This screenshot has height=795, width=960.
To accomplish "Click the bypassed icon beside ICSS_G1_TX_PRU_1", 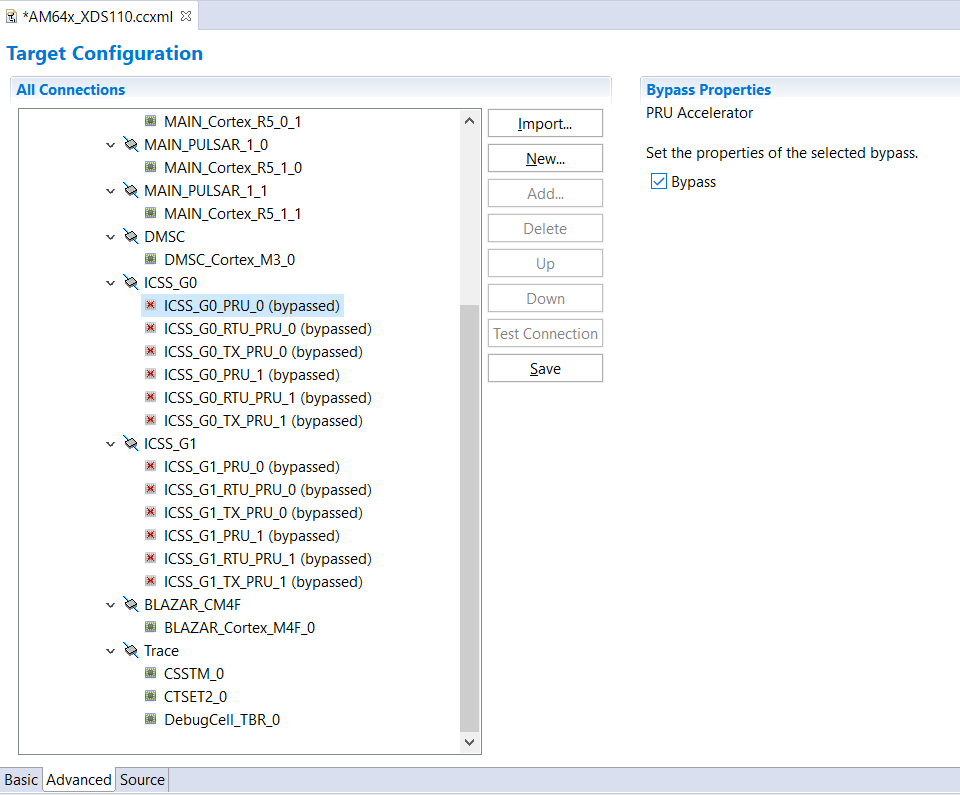I will 151,582.
